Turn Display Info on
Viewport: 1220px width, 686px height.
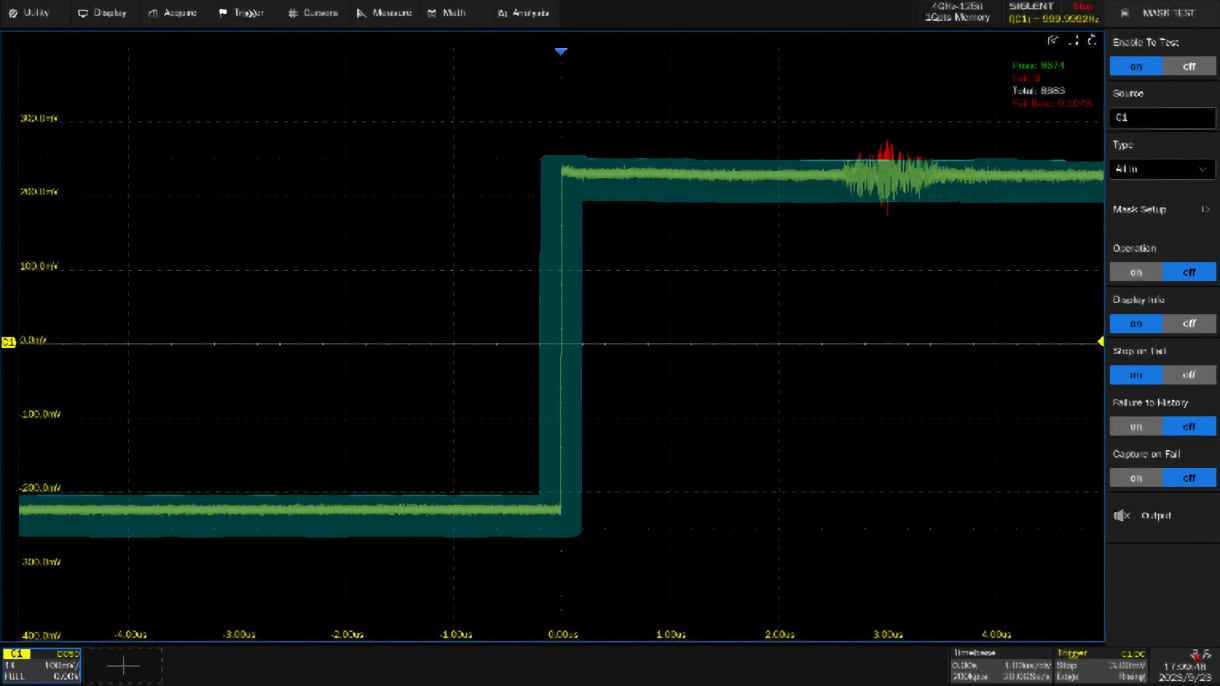coord(1136,324)
